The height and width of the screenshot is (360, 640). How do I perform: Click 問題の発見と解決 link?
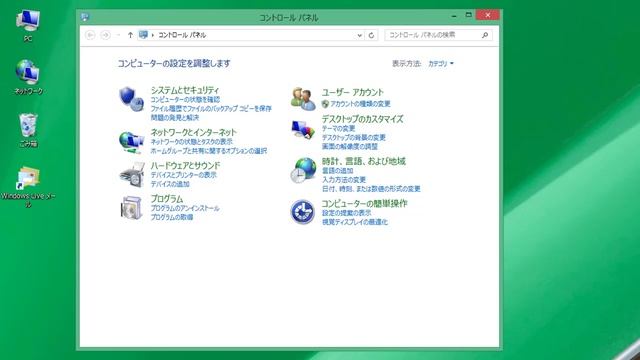tap(175, 118)
